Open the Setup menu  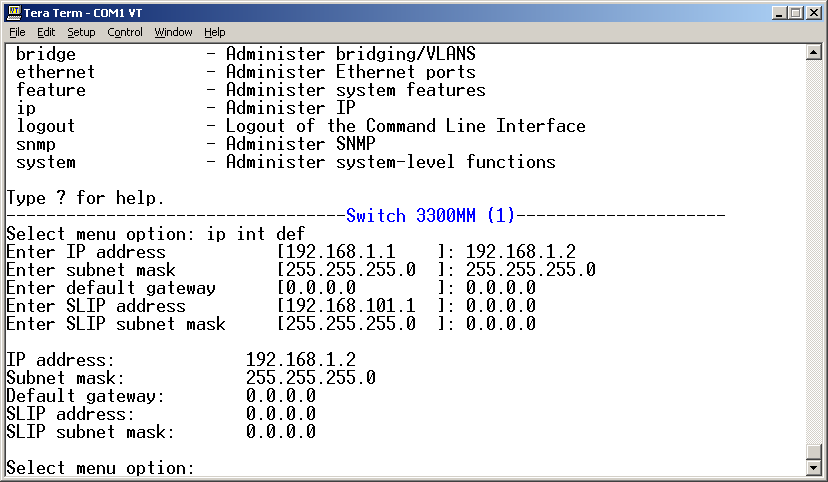click(x=81, y=32)
